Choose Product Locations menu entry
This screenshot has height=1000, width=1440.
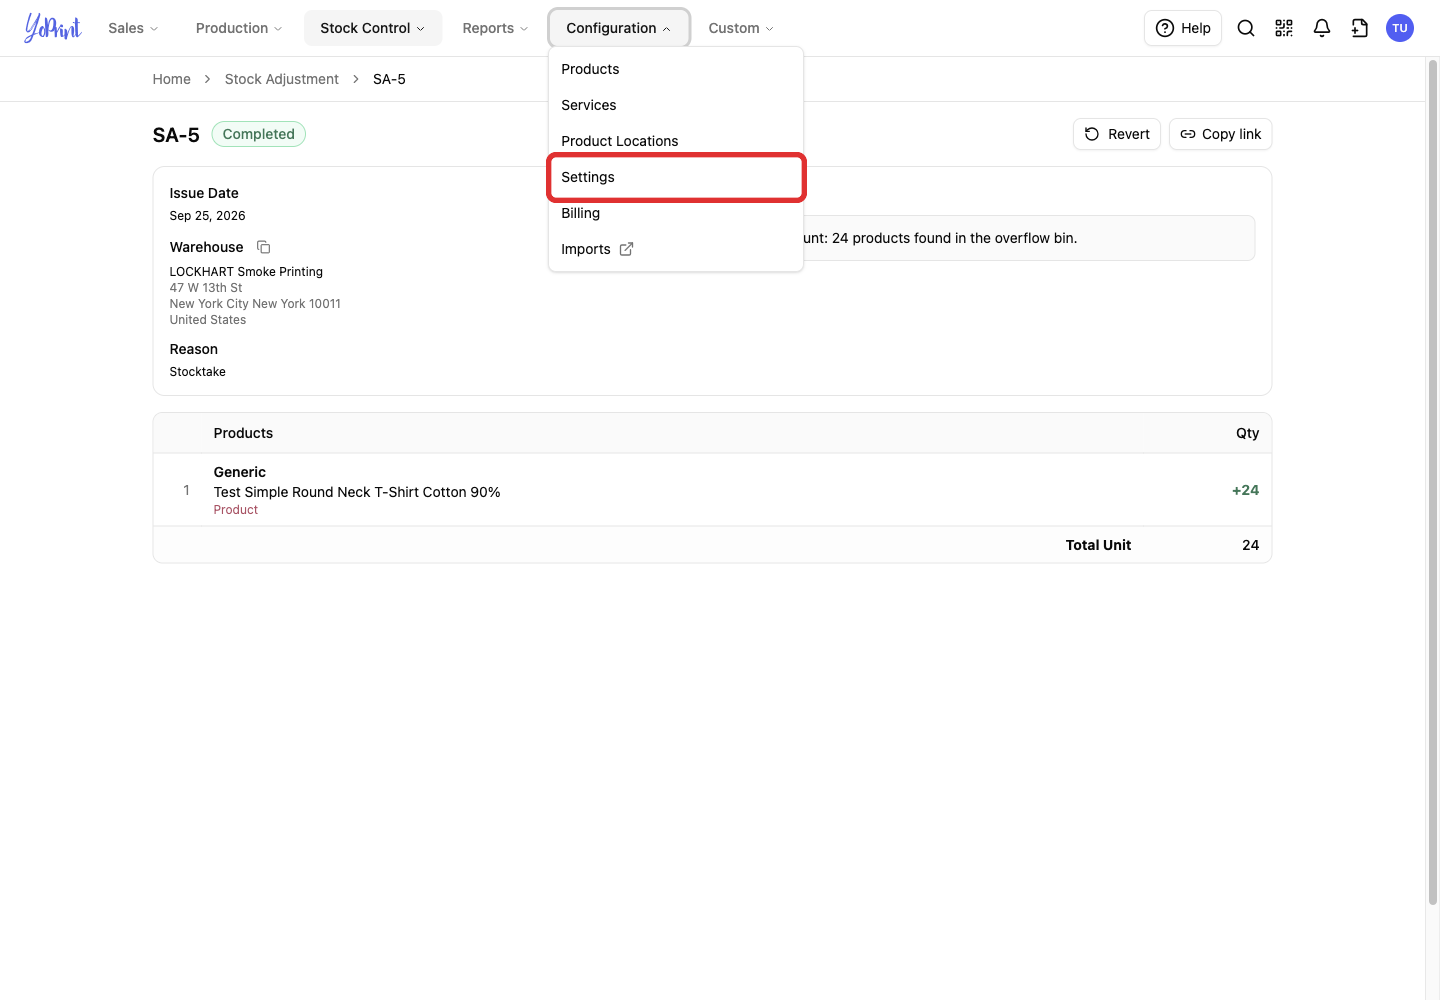point(676,141)
